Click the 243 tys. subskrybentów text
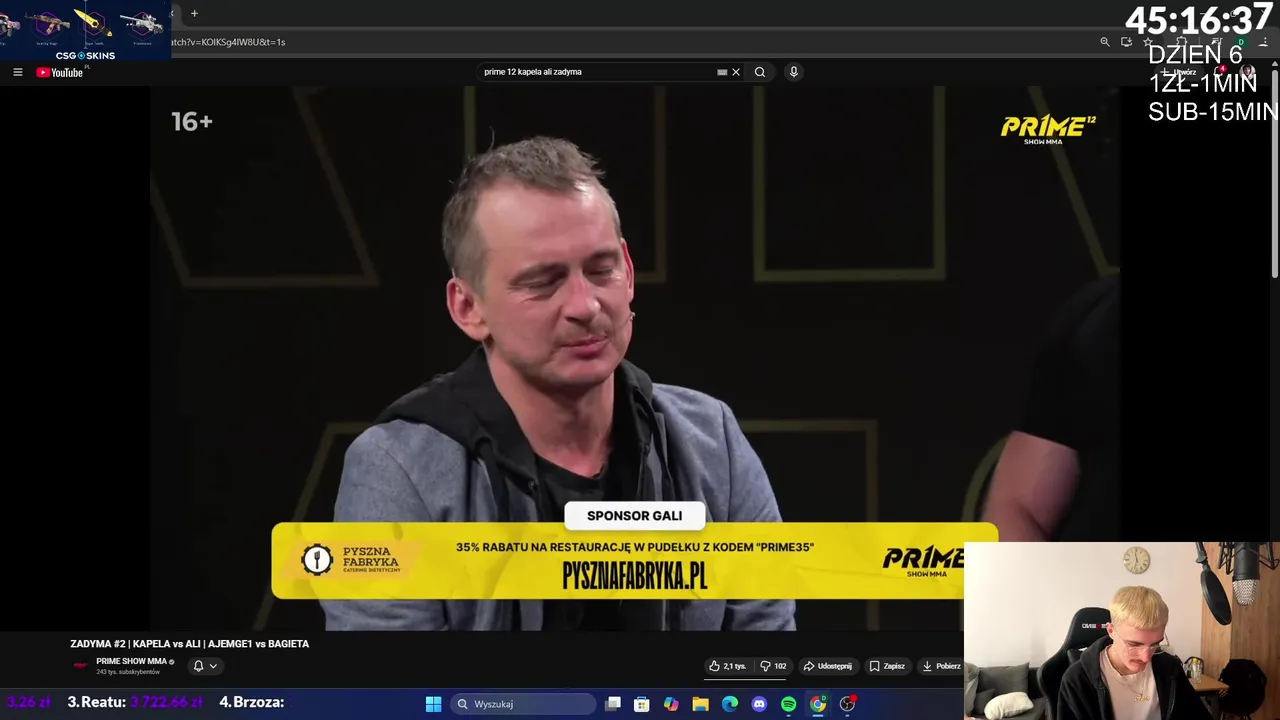The width and height of the screenshot is (1280, 720). pos(128,672)
